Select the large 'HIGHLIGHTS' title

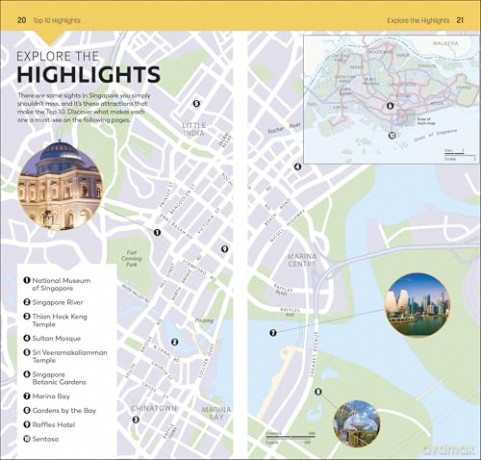tap(89, 74)
